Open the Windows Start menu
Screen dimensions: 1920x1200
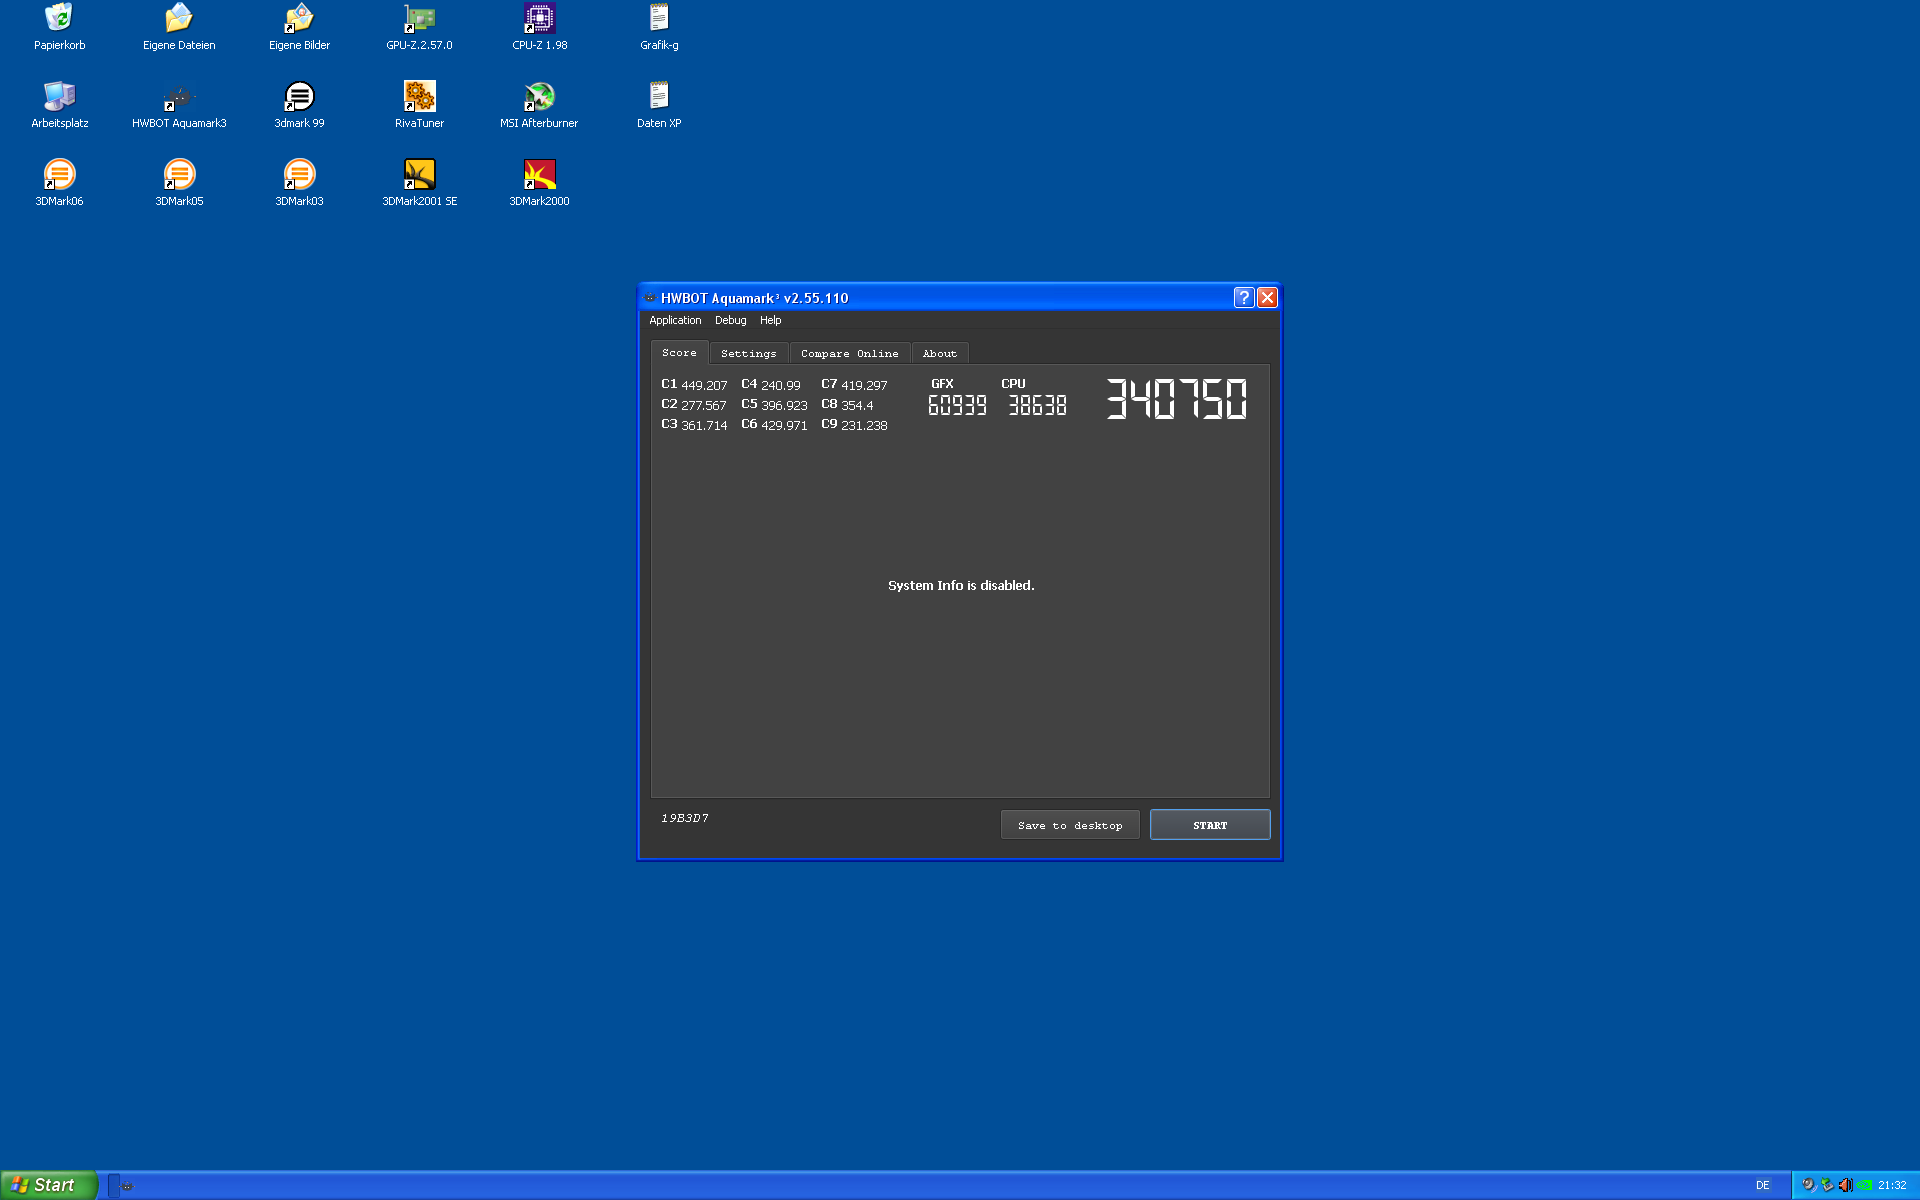pyautogui.click(x=48, y=1185)
